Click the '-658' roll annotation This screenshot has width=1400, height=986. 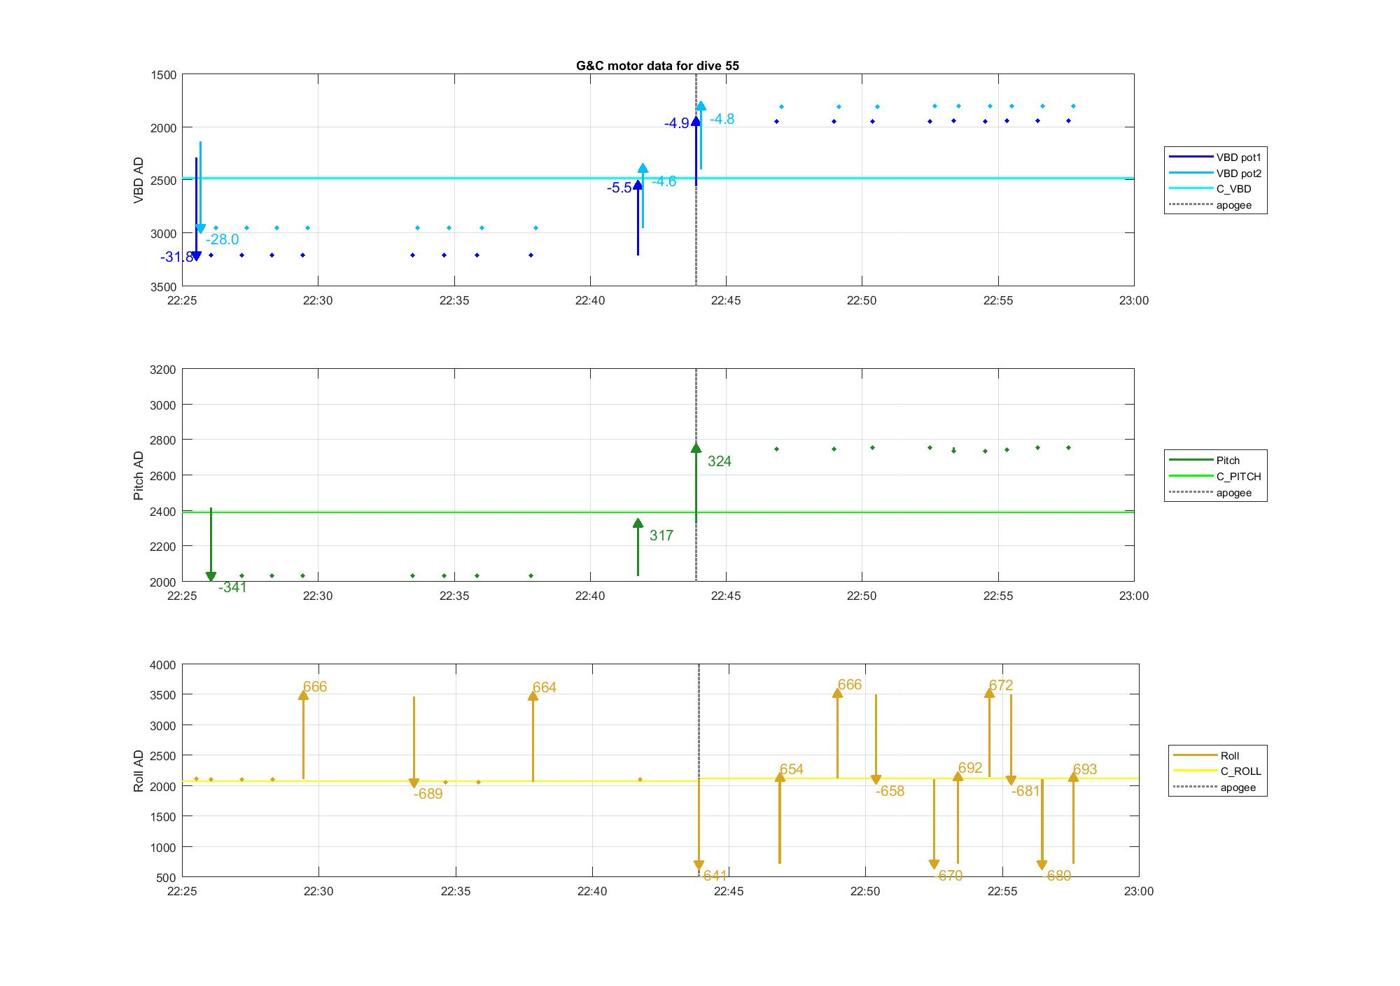[x=890, y=791]
